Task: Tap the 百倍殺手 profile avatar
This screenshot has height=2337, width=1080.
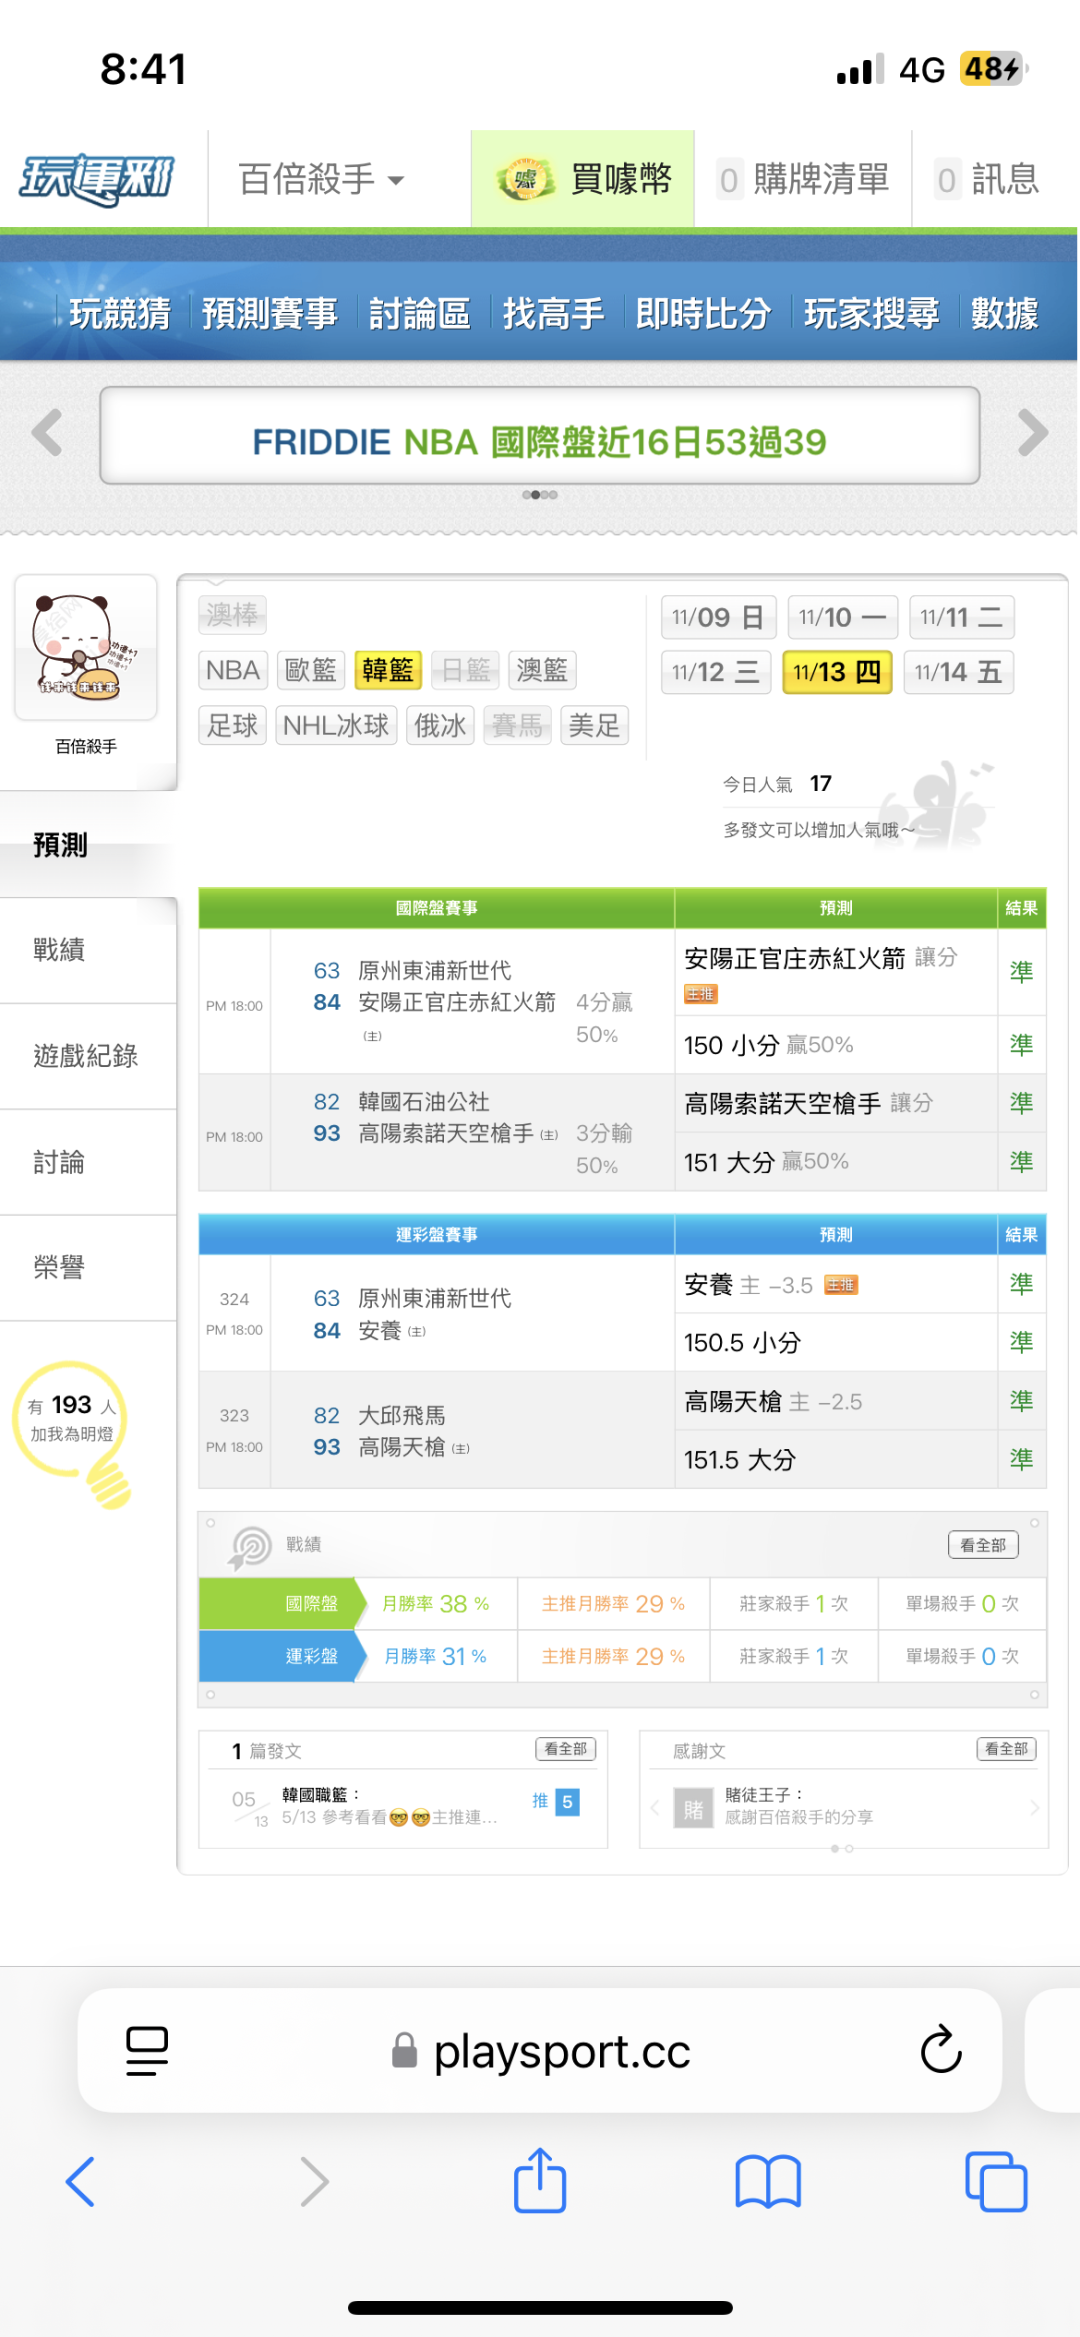Action: pyautogui.click(x=86, y=647)
